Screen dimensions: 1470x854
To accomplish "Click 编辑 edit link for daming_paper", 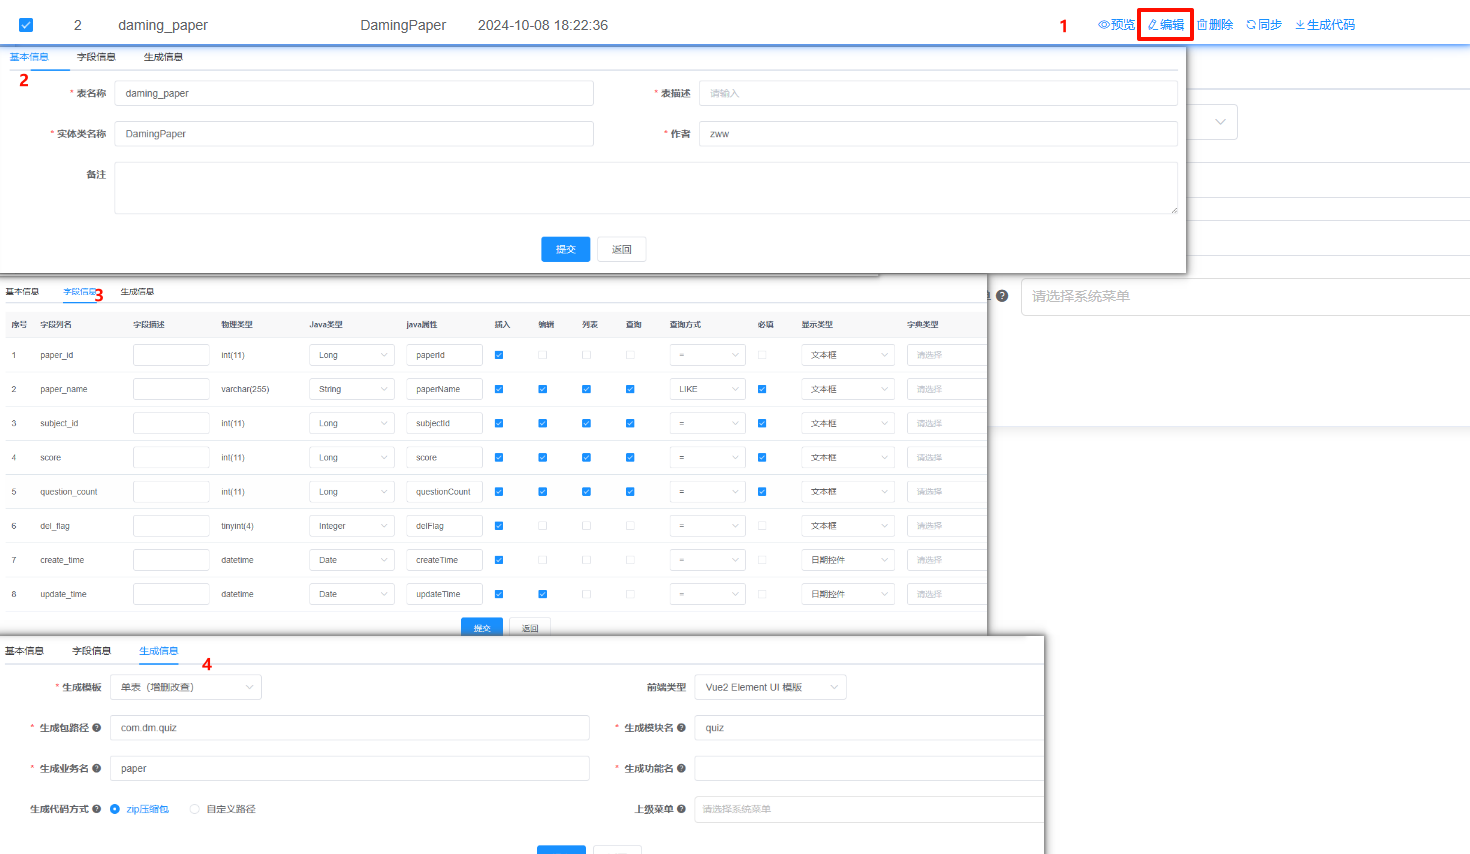I will tap(1165, 25).
